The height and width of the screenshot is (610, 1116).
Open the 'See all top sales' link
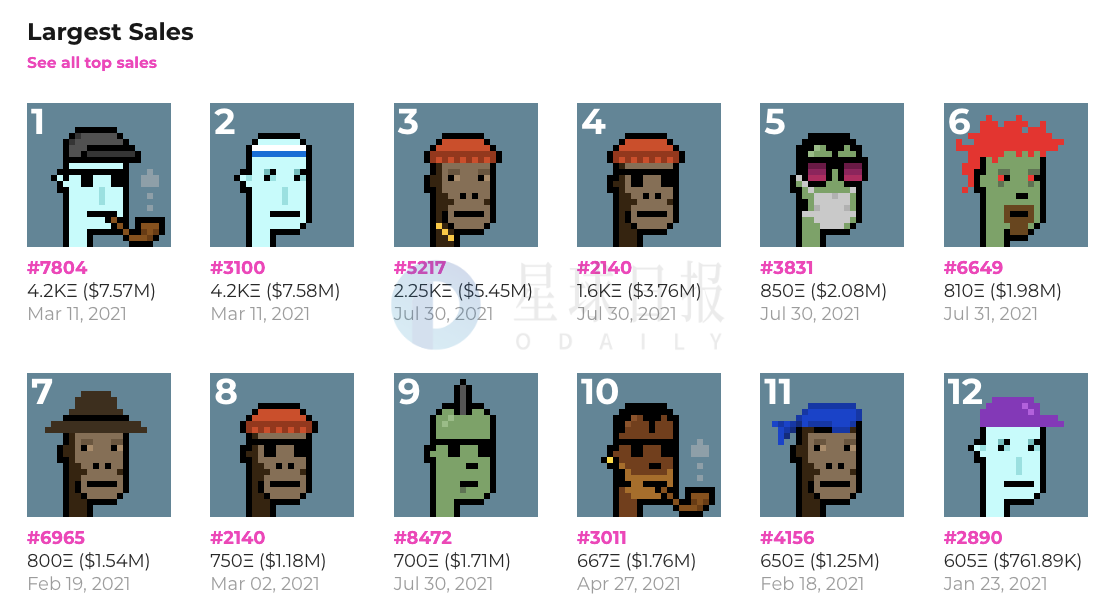pyautogui.click(x=92, y=63)
